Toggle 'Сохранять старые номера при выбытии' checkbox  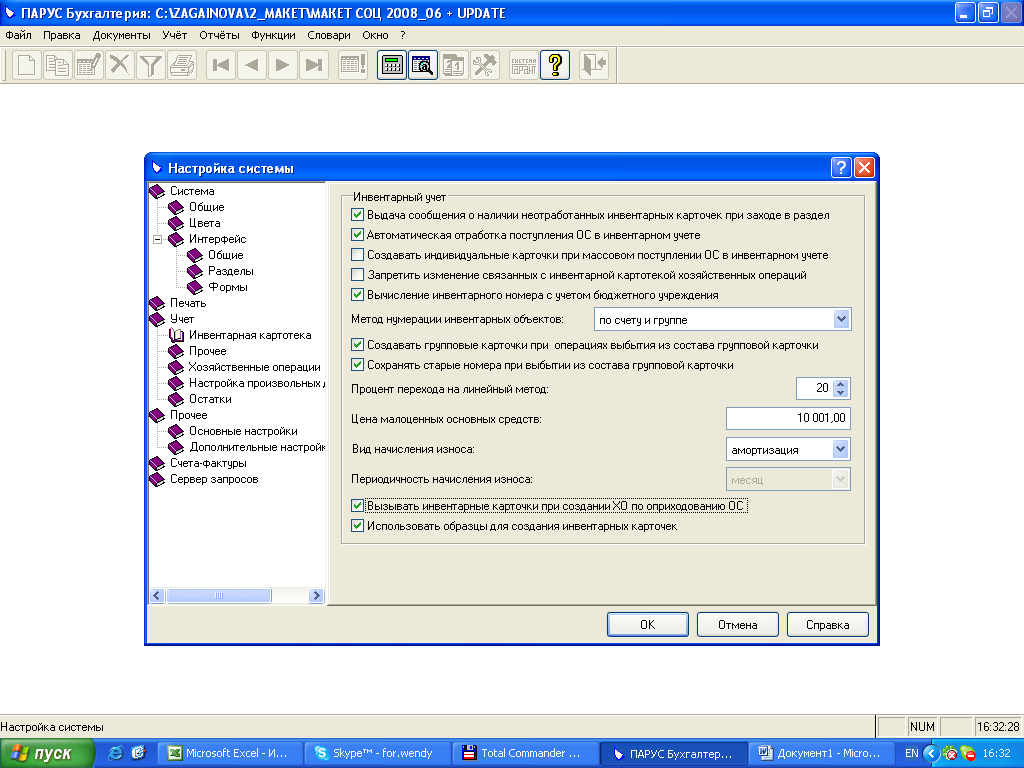click(357, 365)
